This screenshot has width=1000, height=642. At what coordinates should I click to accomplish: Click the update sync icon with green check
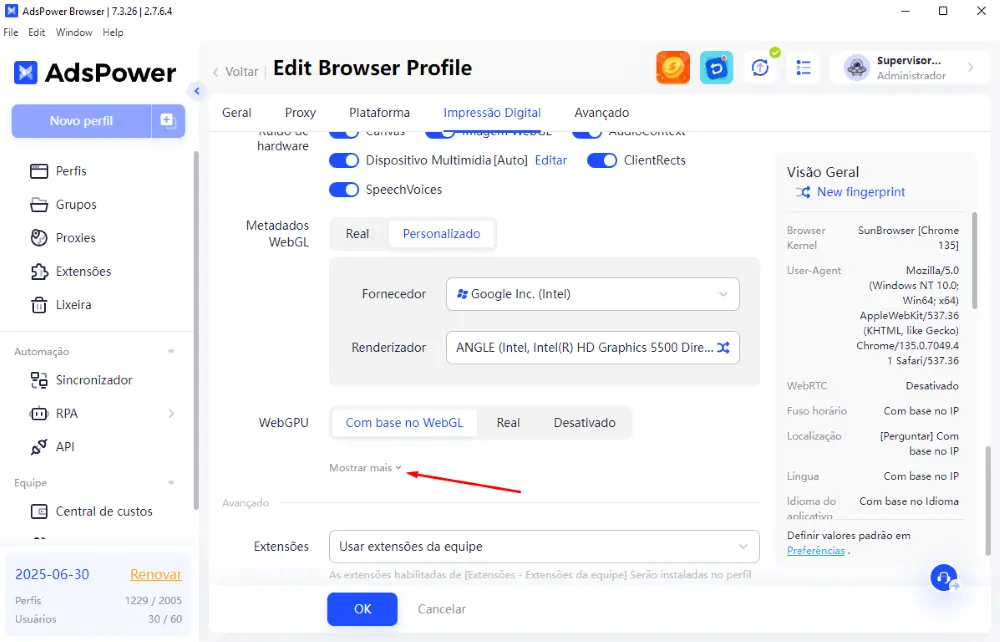[760, 68]
